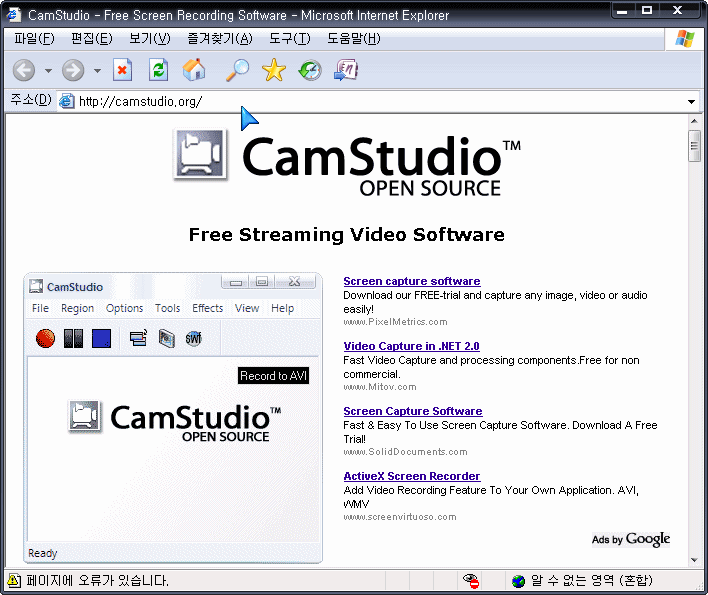Screen dimensions: 708x595
Task: Click the large CamStudio camera logo
Action: tap(200, 154)
